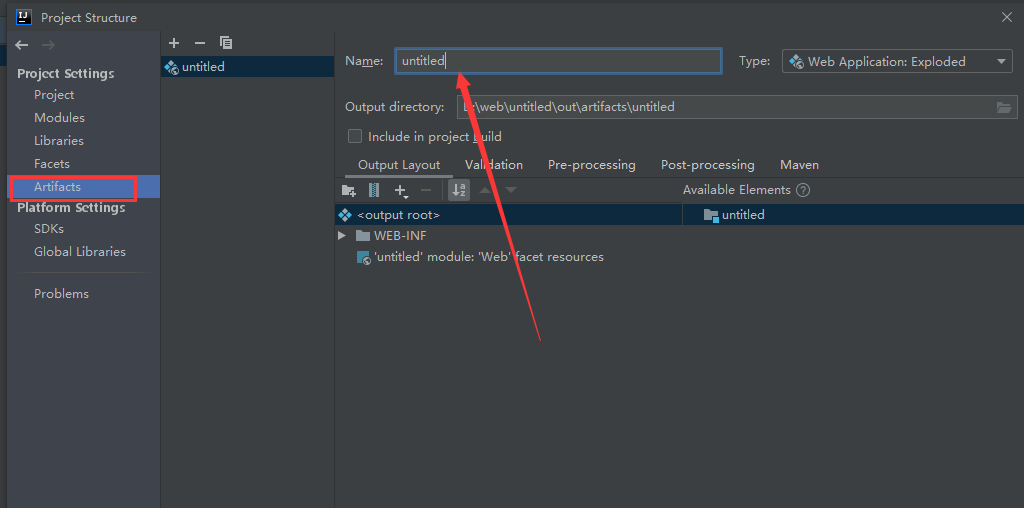Create archive in output layout
The width and height of the screenshot is (1024, 508).
tap(374, 190)
